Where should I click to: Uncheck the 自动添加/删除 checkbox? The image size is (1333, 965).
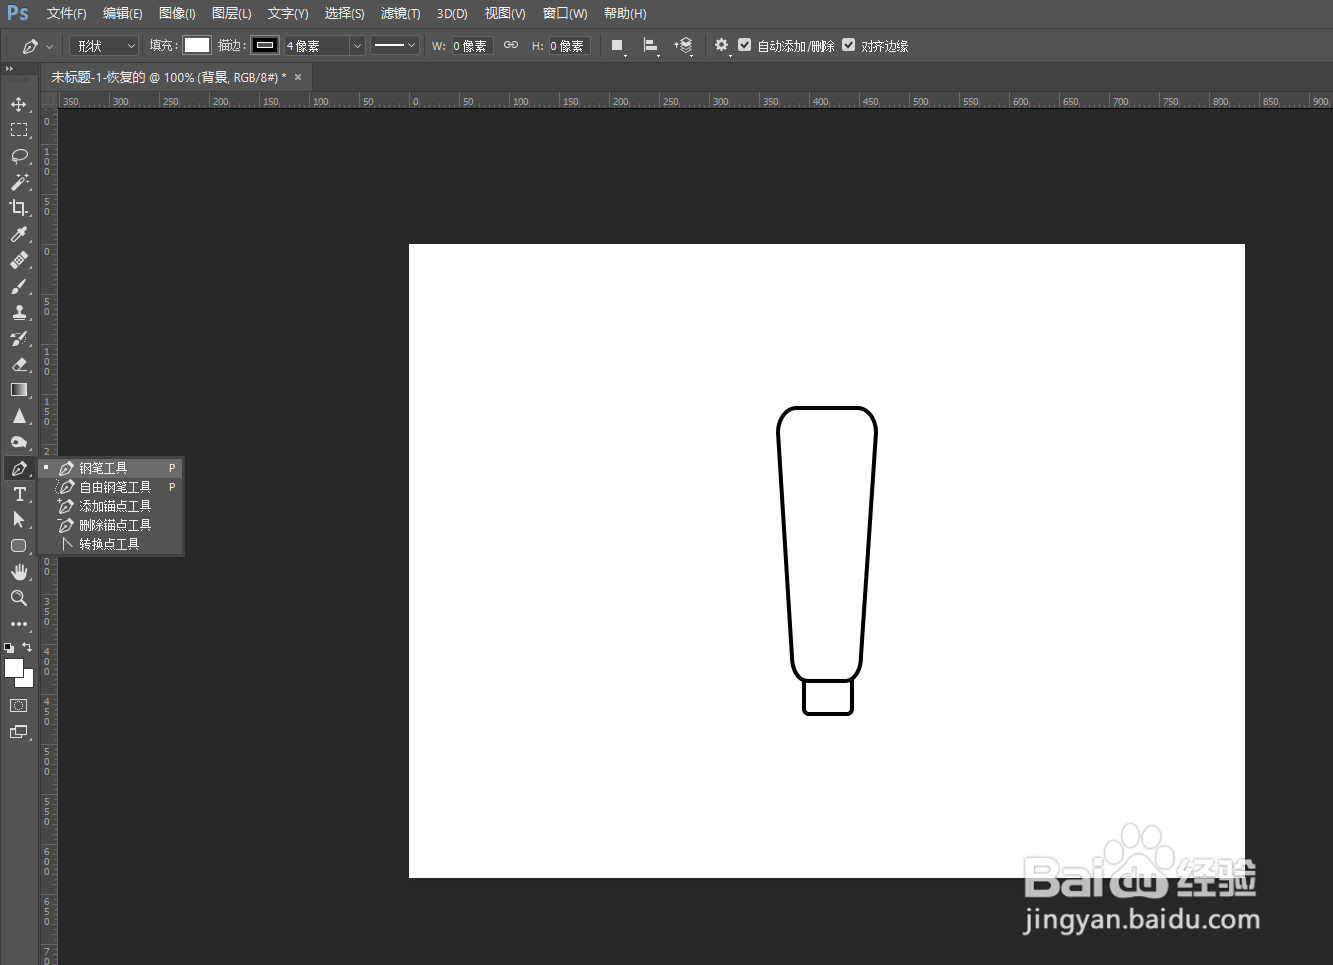click(744, 45)
